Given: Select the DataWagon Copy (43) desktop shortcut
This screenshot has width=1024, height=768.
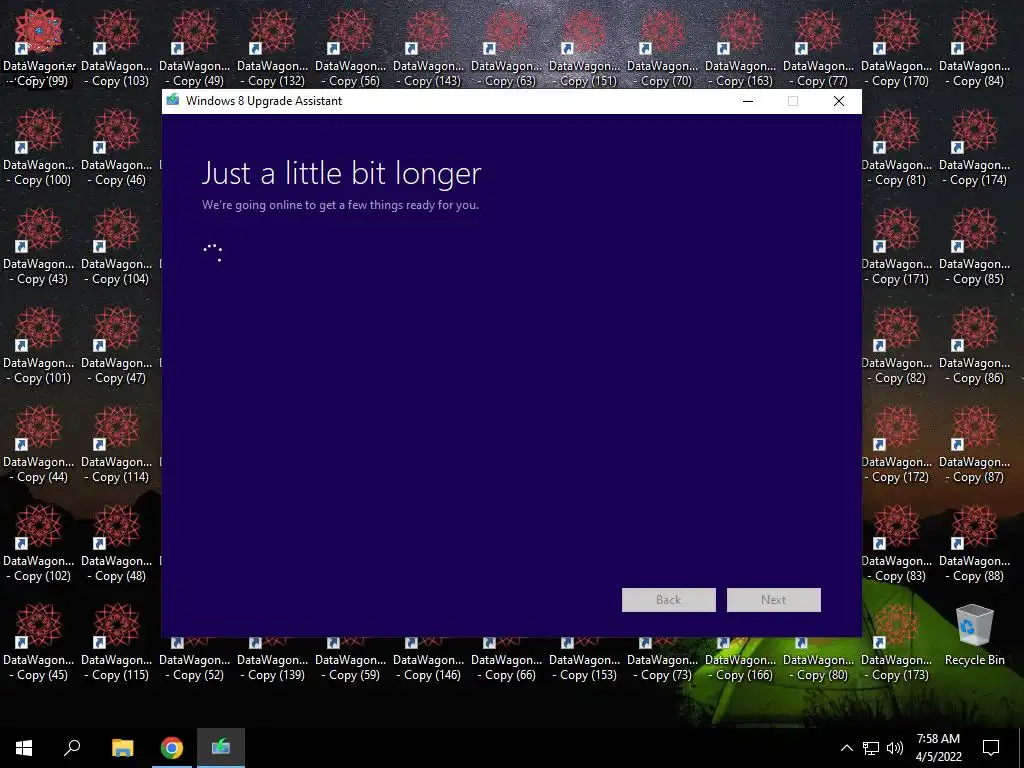Looking at the screenshot, I should tap(39, 247).
